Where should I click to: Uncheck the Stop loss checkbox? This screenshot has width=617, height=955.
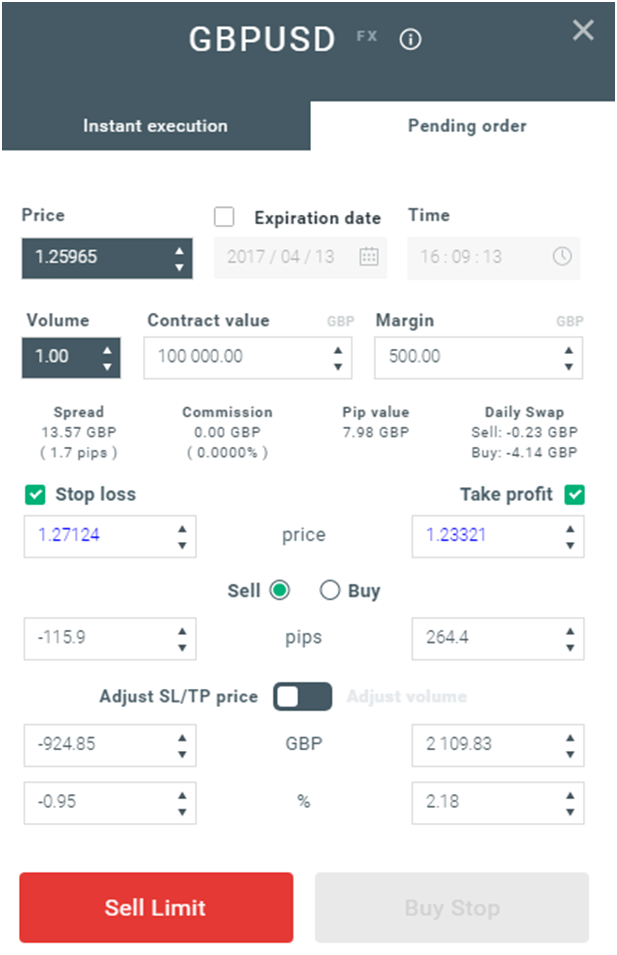pyautogui.click(x=35, y=494)
